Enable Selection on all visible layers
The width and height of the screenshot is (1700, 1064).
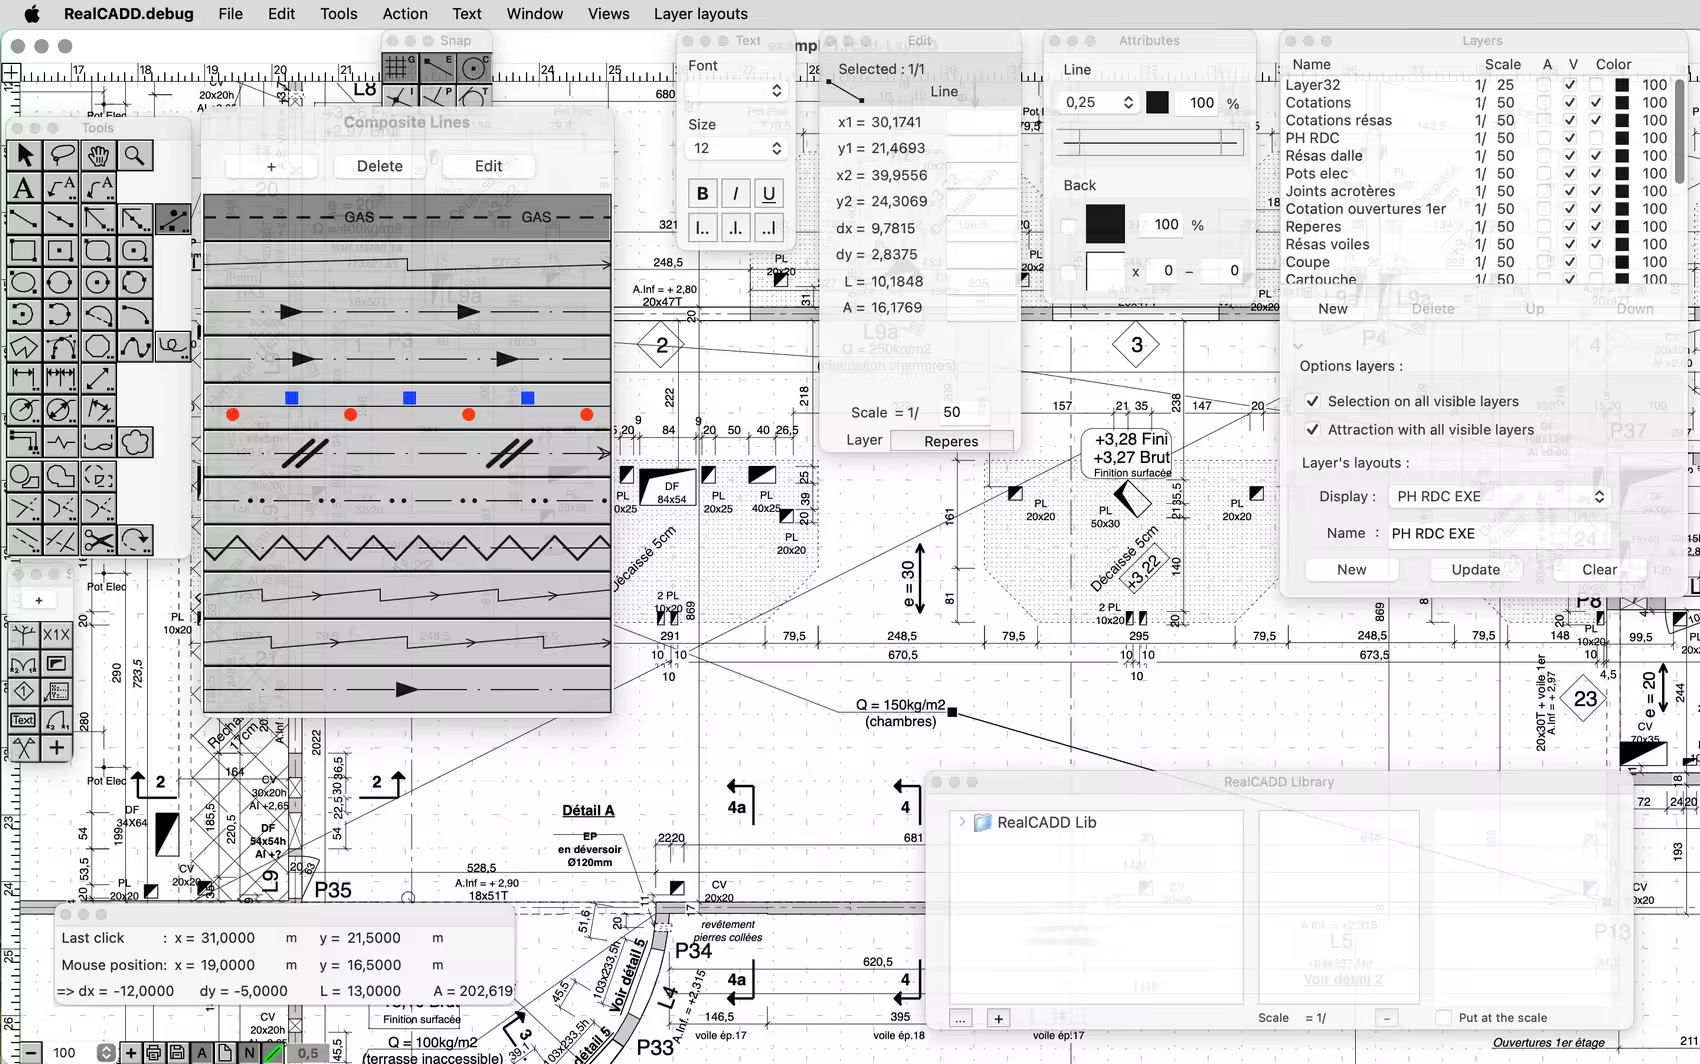1313,401
